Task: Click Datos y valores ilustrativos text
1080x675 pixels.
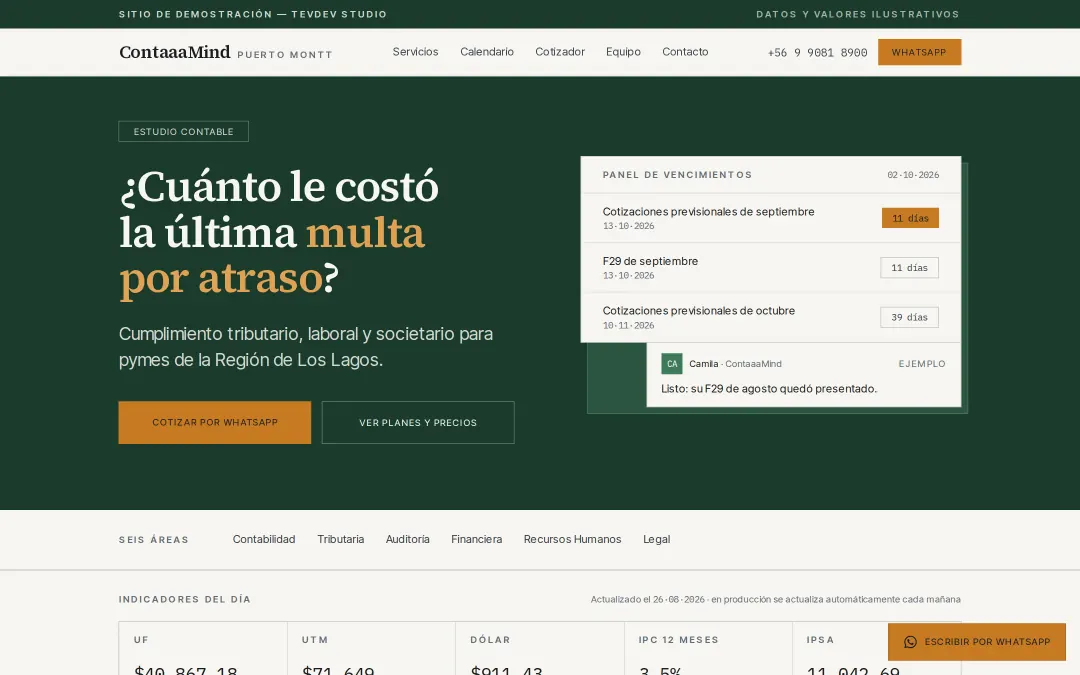Action: 858,14
